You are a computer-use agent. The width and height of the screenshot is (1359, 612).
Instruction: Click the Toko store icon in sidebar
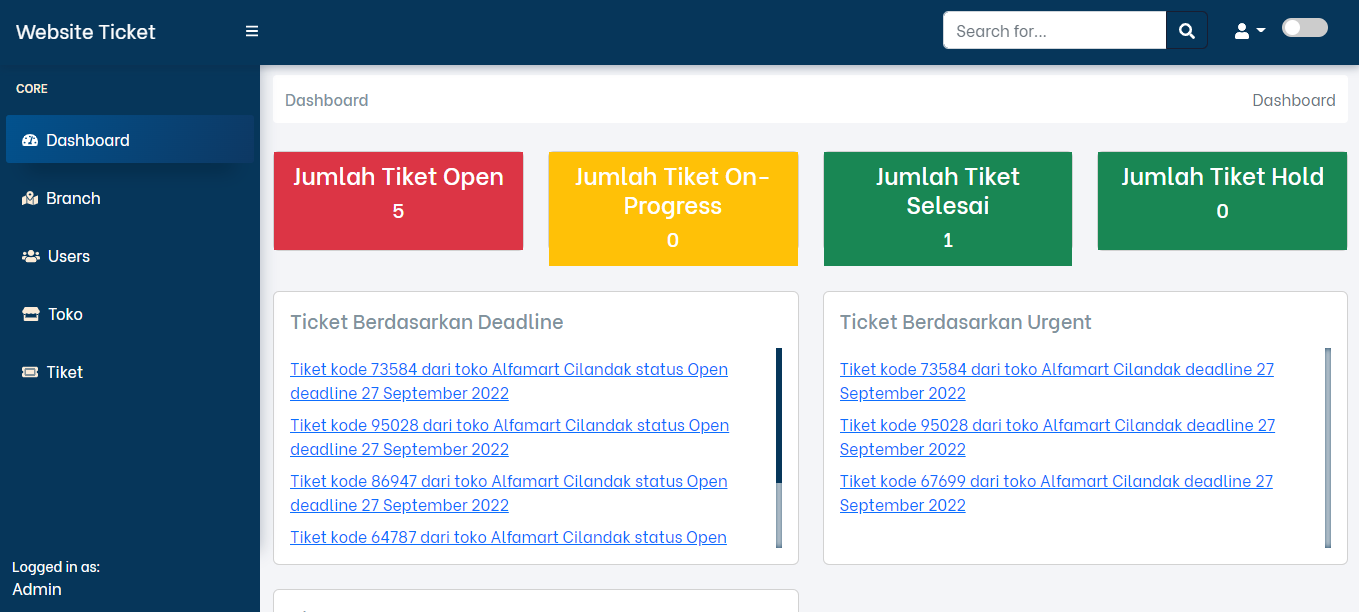pyautogui.click(x=30, y=314)
